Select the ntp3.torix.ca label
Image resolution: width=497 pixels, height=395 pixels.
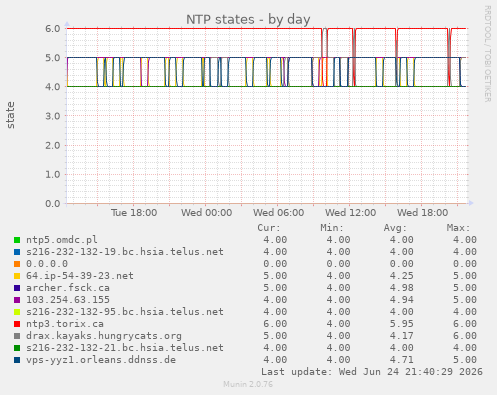point(65,324)
